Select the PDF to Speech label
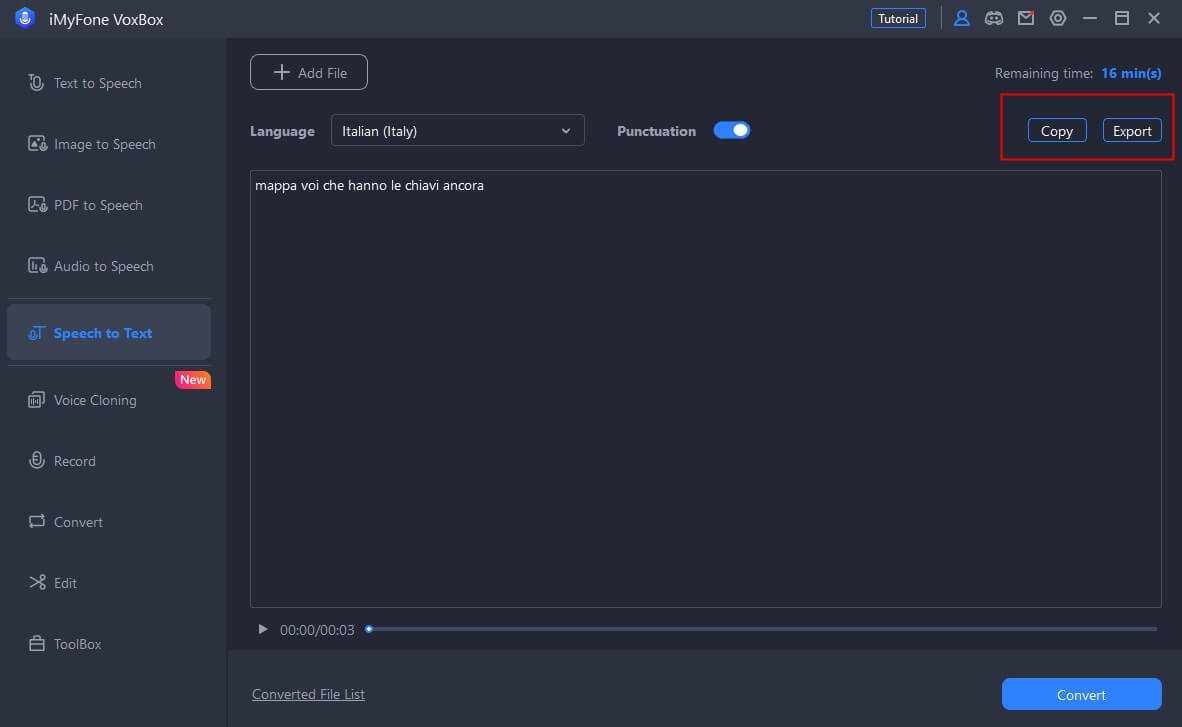This screenshot has width=1182, height=727. pyautogui.click(x=98, y=205)
